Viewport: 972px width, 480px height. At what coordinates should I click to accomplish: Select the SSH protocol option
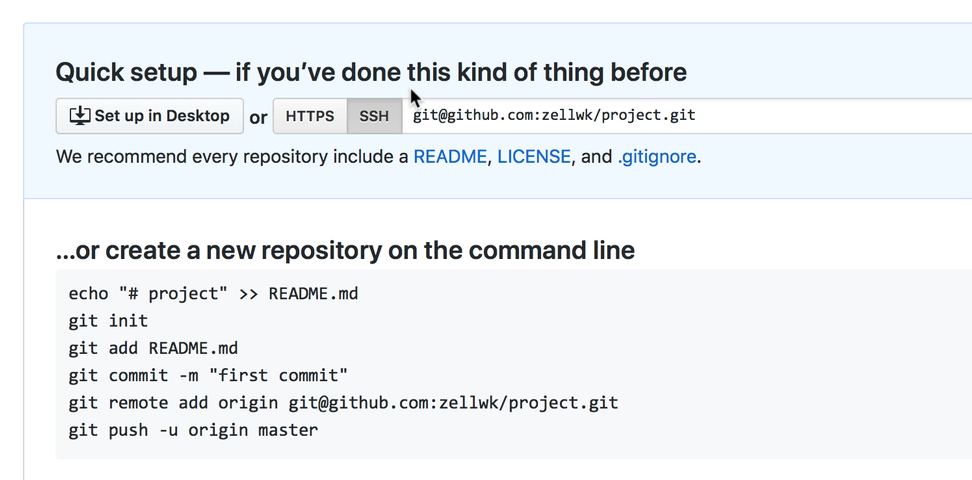pos(374,116)
